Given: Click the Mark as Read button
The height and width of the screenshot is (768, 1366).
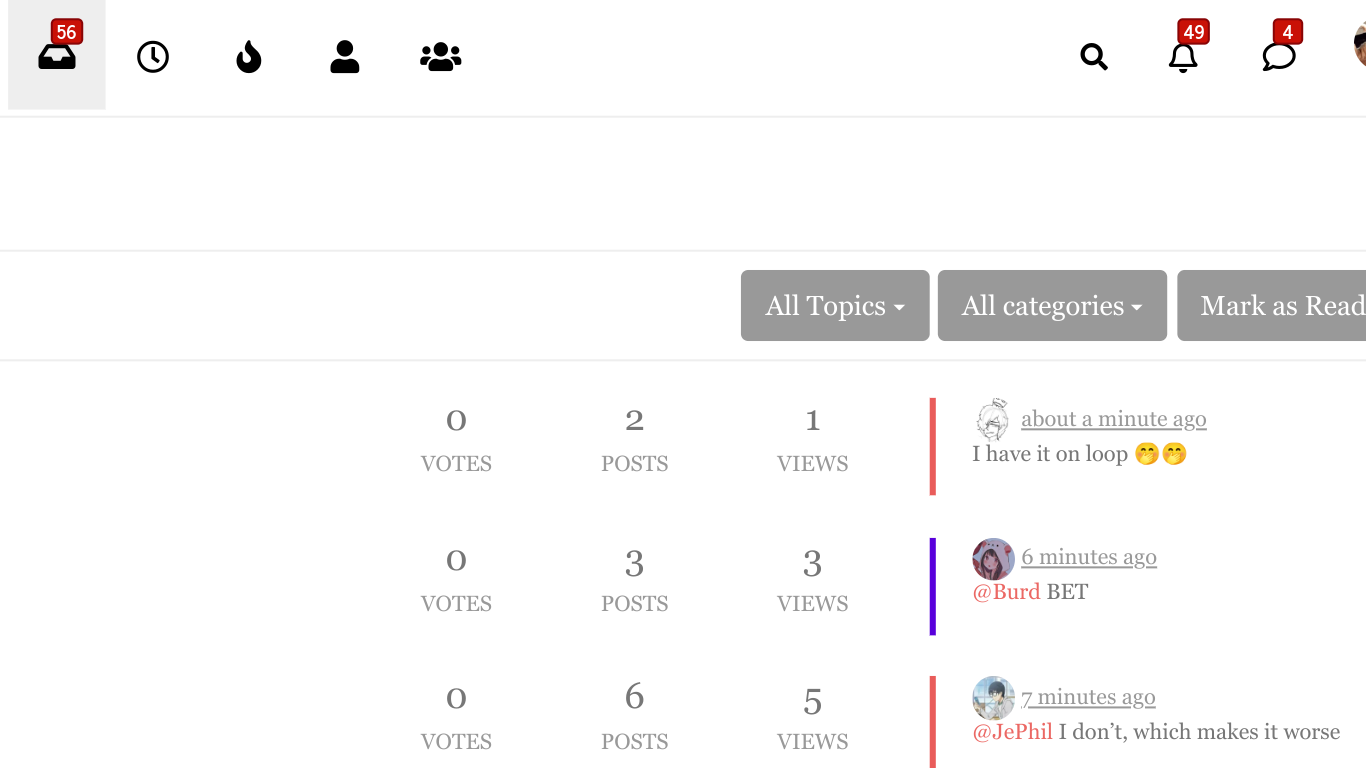Looking at the screenshot, I should (x=1272, y=305).
